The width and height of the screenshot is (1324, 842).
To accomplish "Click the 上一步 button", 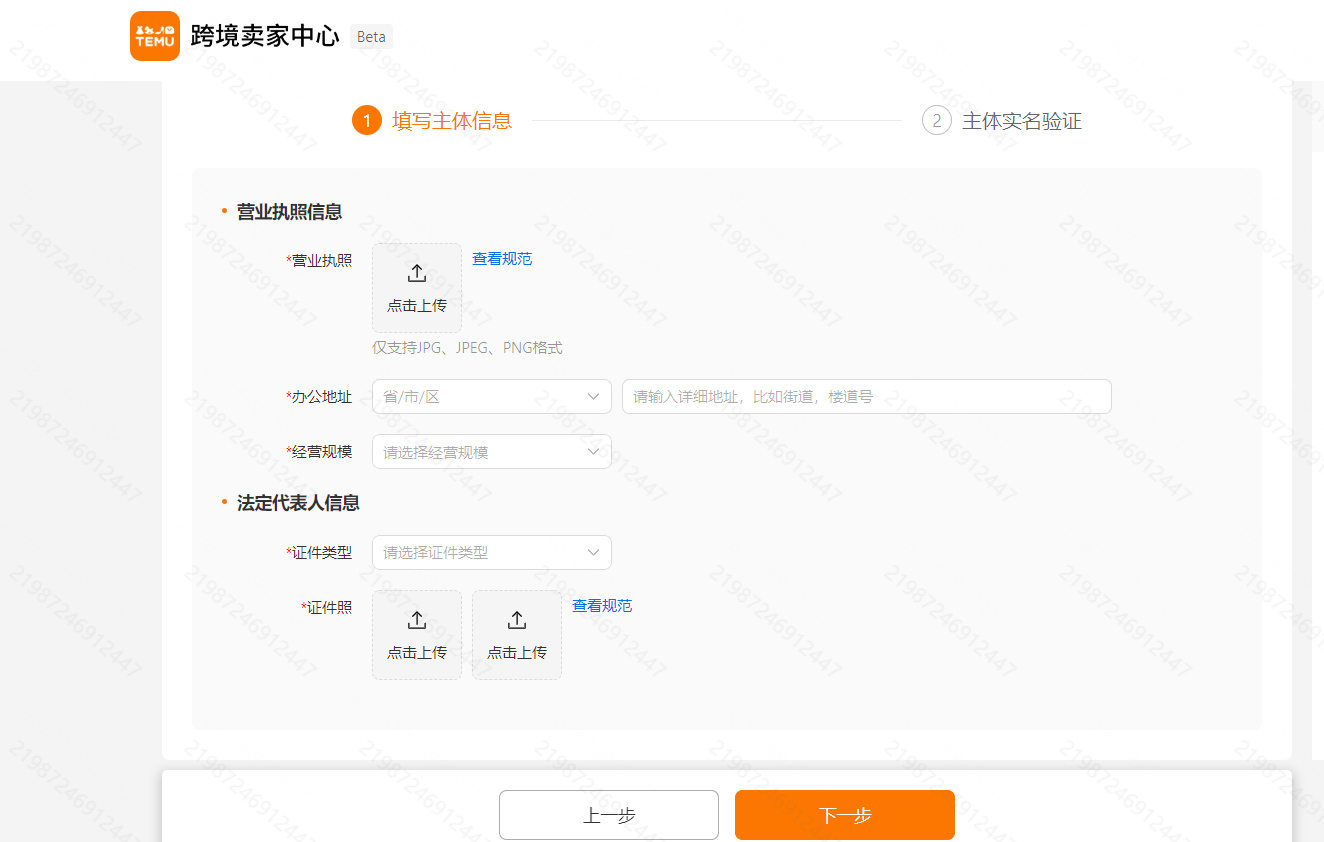I will tap(608, 814).
